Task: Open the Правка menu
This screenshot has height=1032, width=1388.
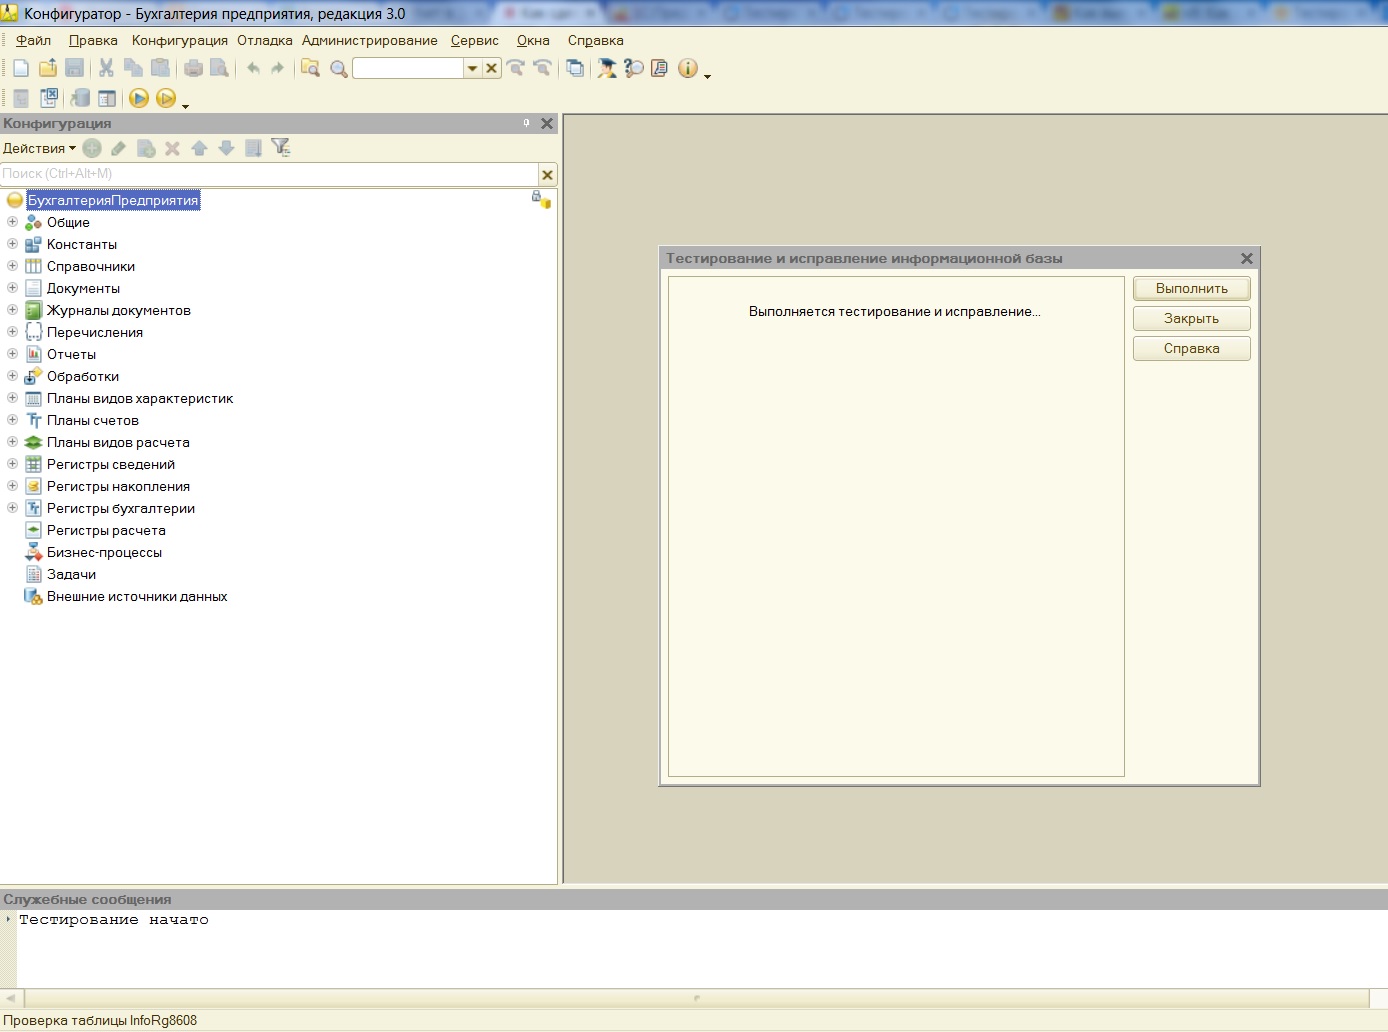Action: click(x=93, y=40)
